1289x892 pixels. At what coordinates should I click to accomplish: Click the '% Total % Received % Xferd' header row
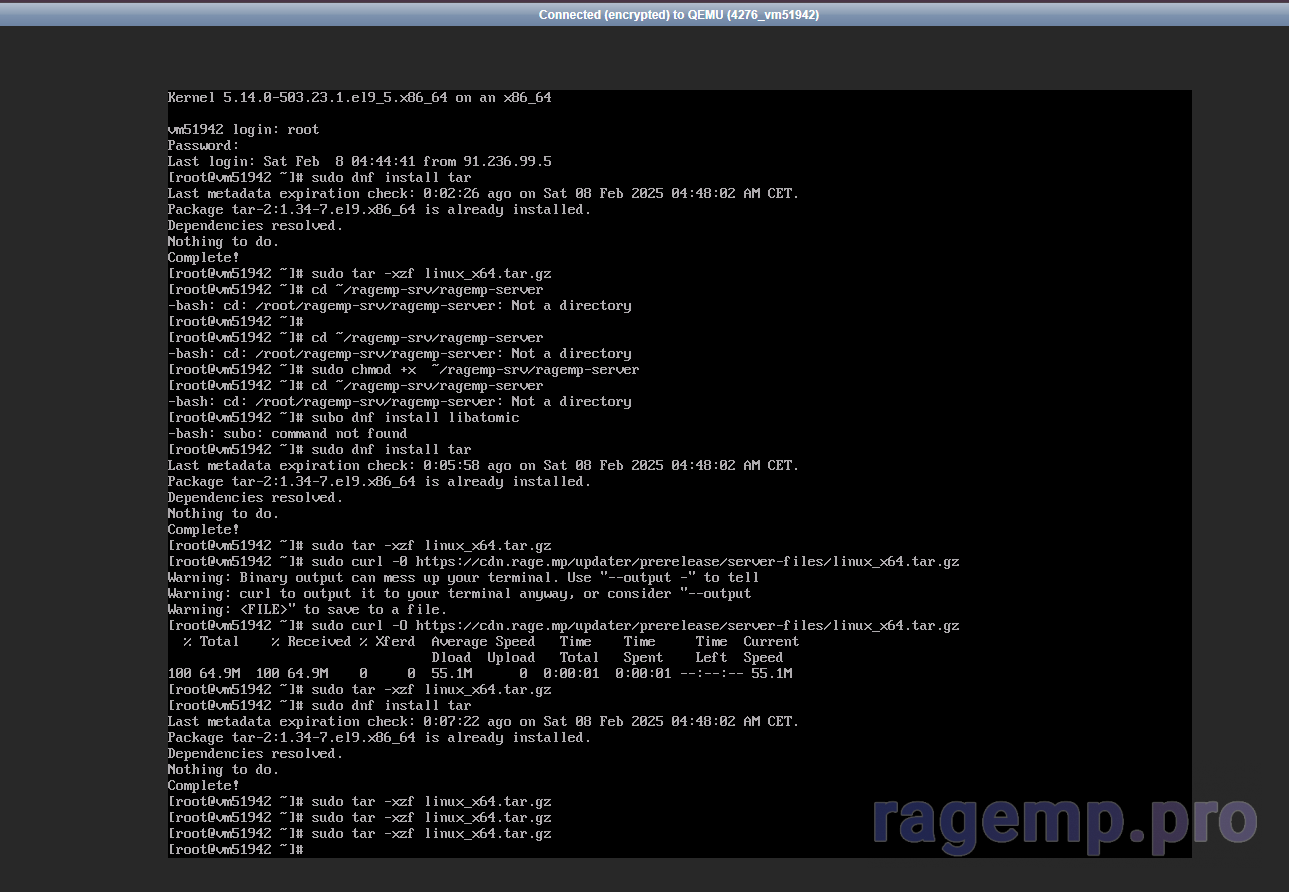(491, 641)
